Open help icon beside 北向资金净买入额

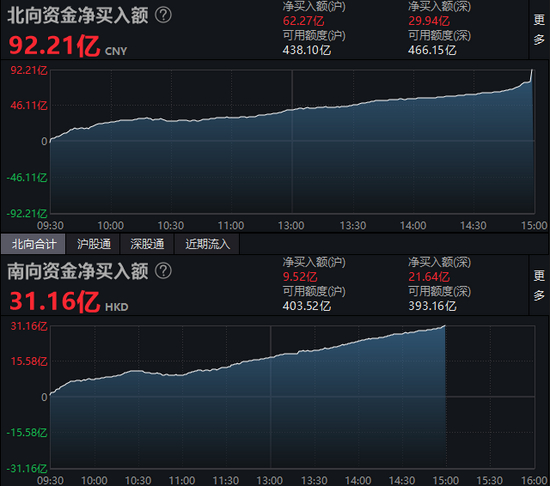(163, 15)
